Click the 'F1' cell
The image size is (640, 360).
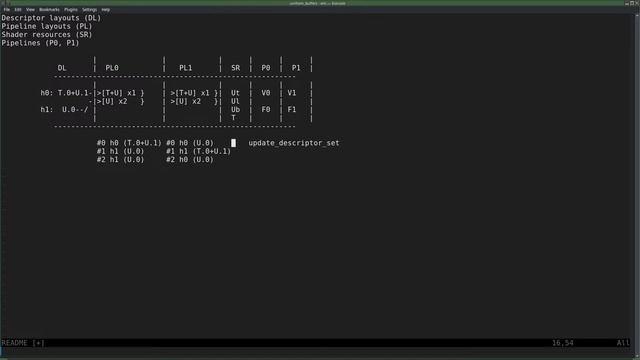point(291,109)
